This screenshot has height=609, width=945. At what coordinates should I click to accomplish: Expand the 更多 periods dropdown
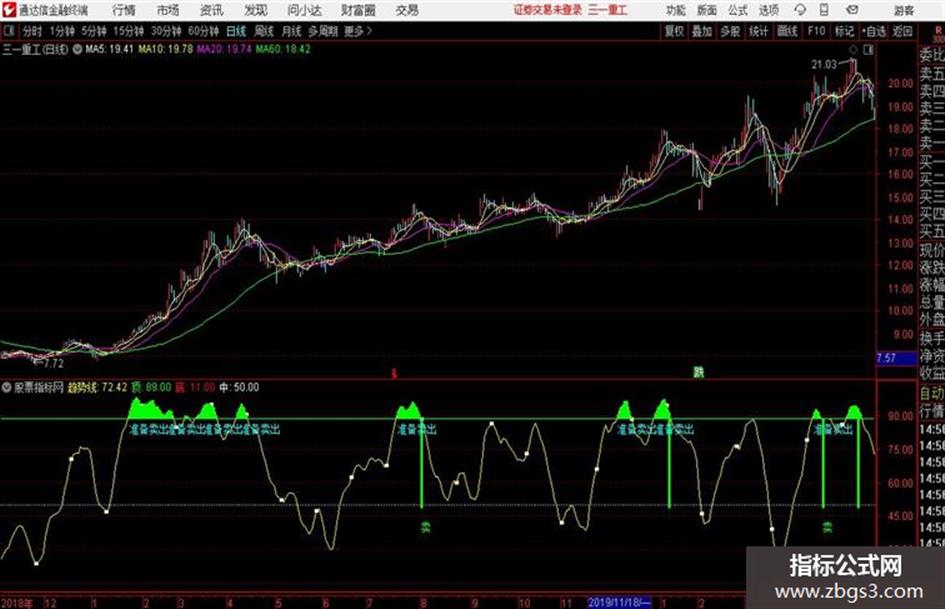(358, 31)
